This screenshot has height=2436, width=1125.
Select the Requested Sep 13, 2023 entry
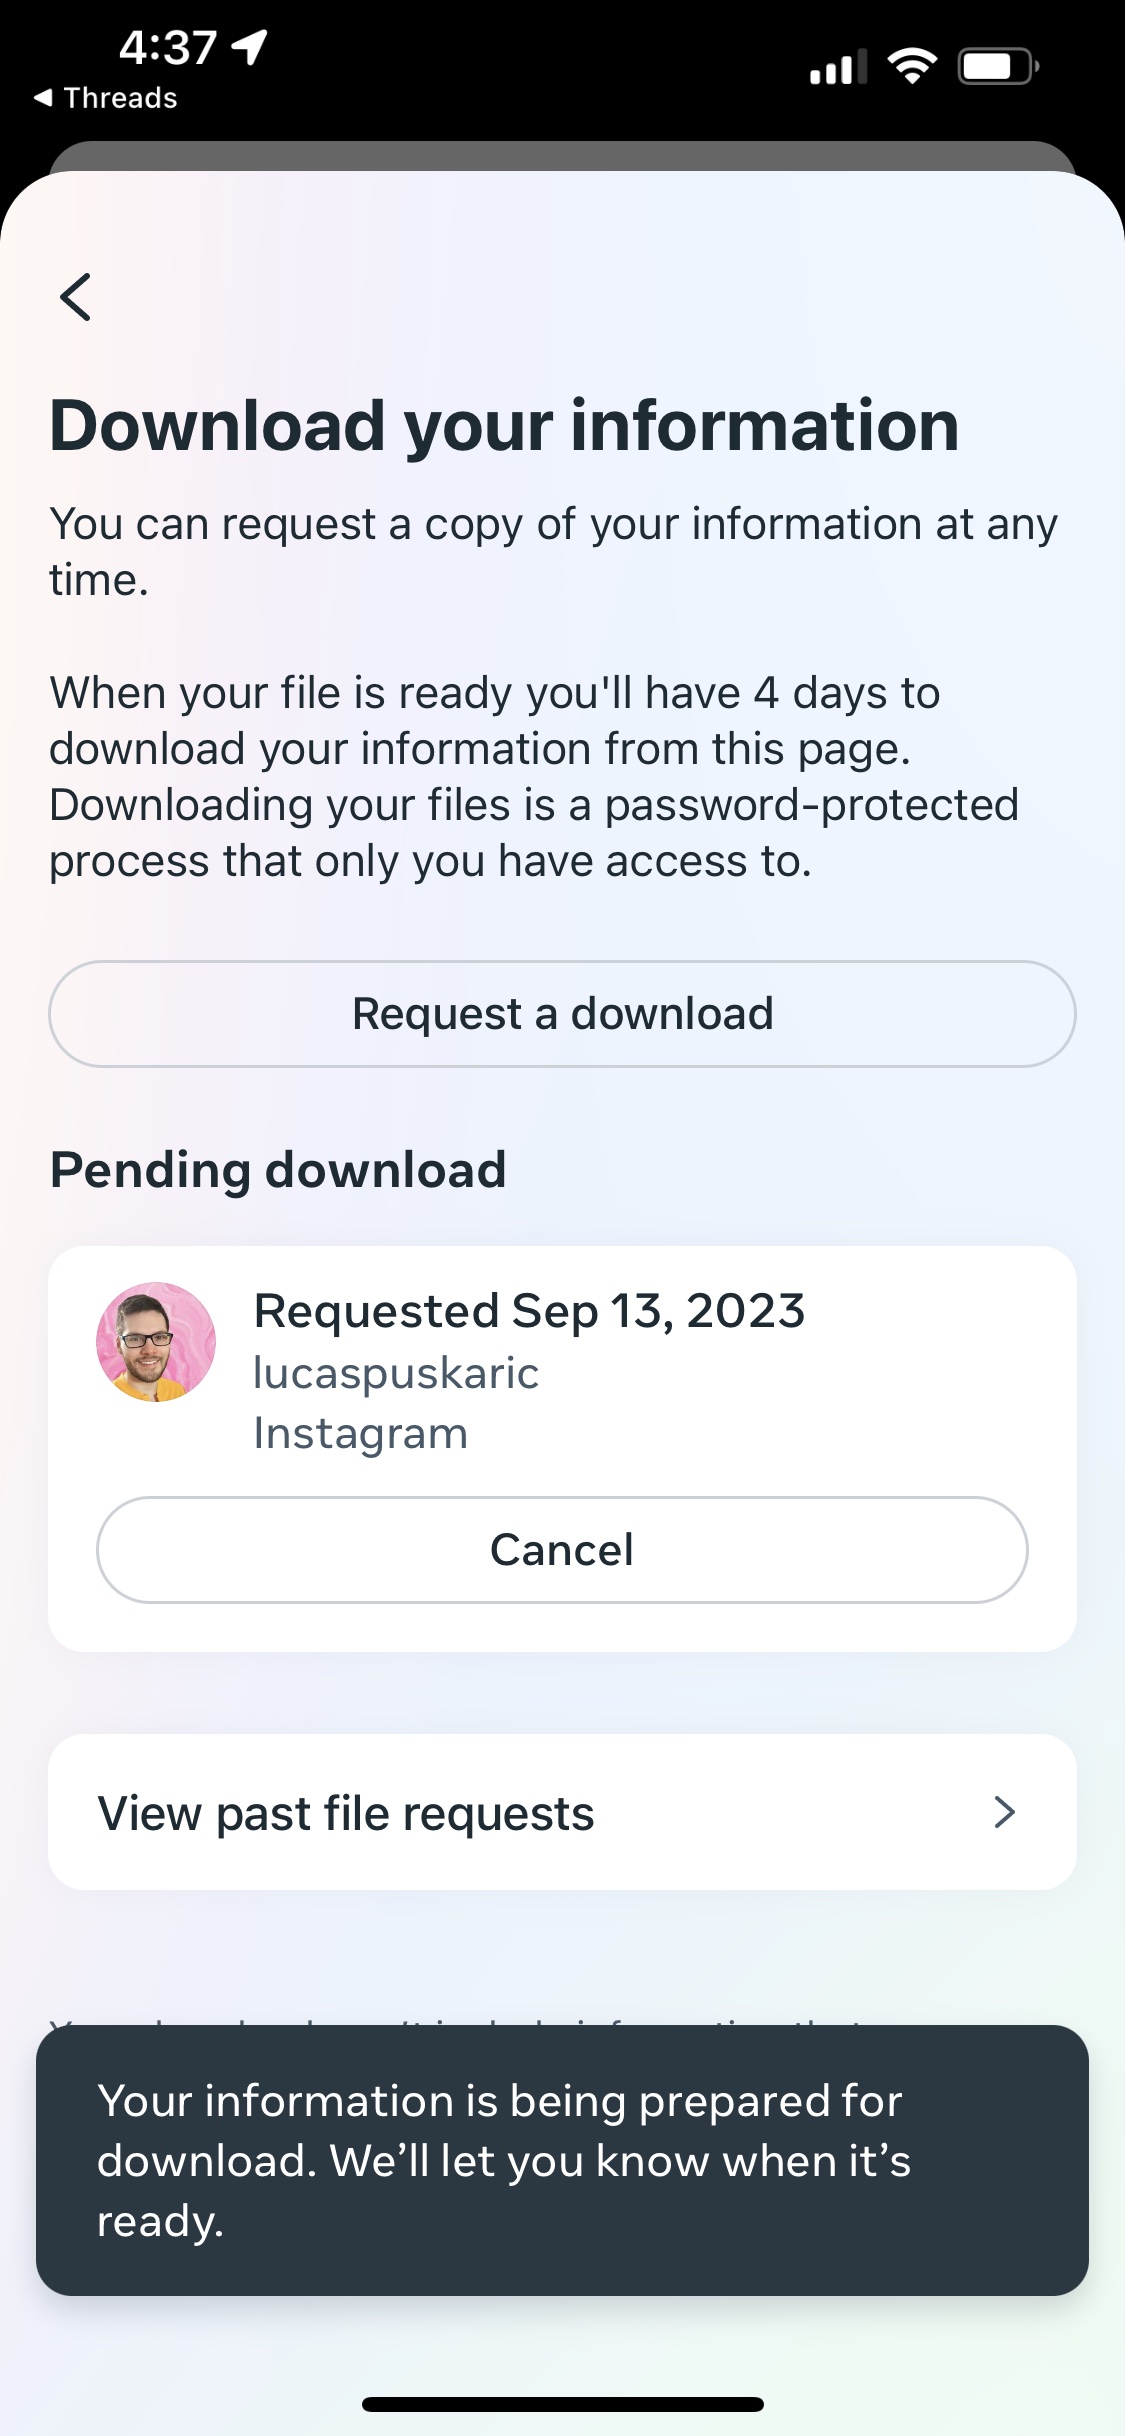click(529, 1311)
